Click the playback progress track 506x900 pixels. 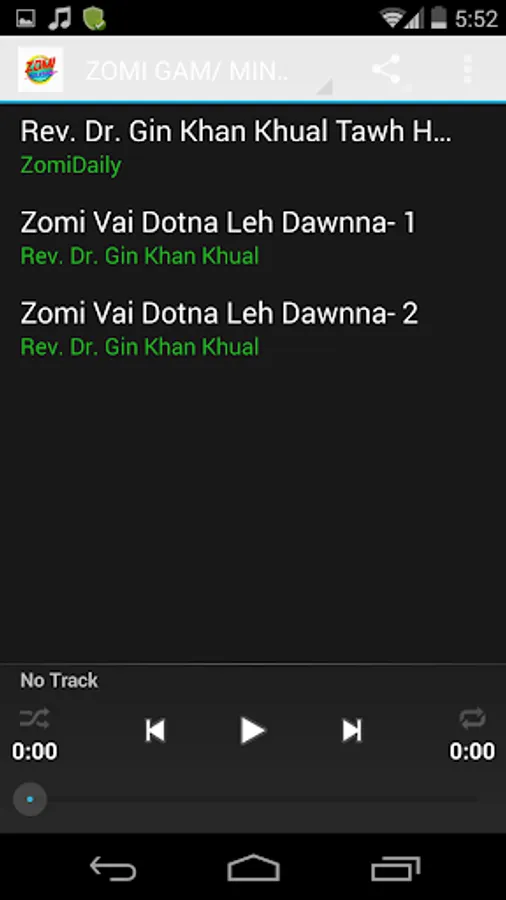tap(253, 799)
